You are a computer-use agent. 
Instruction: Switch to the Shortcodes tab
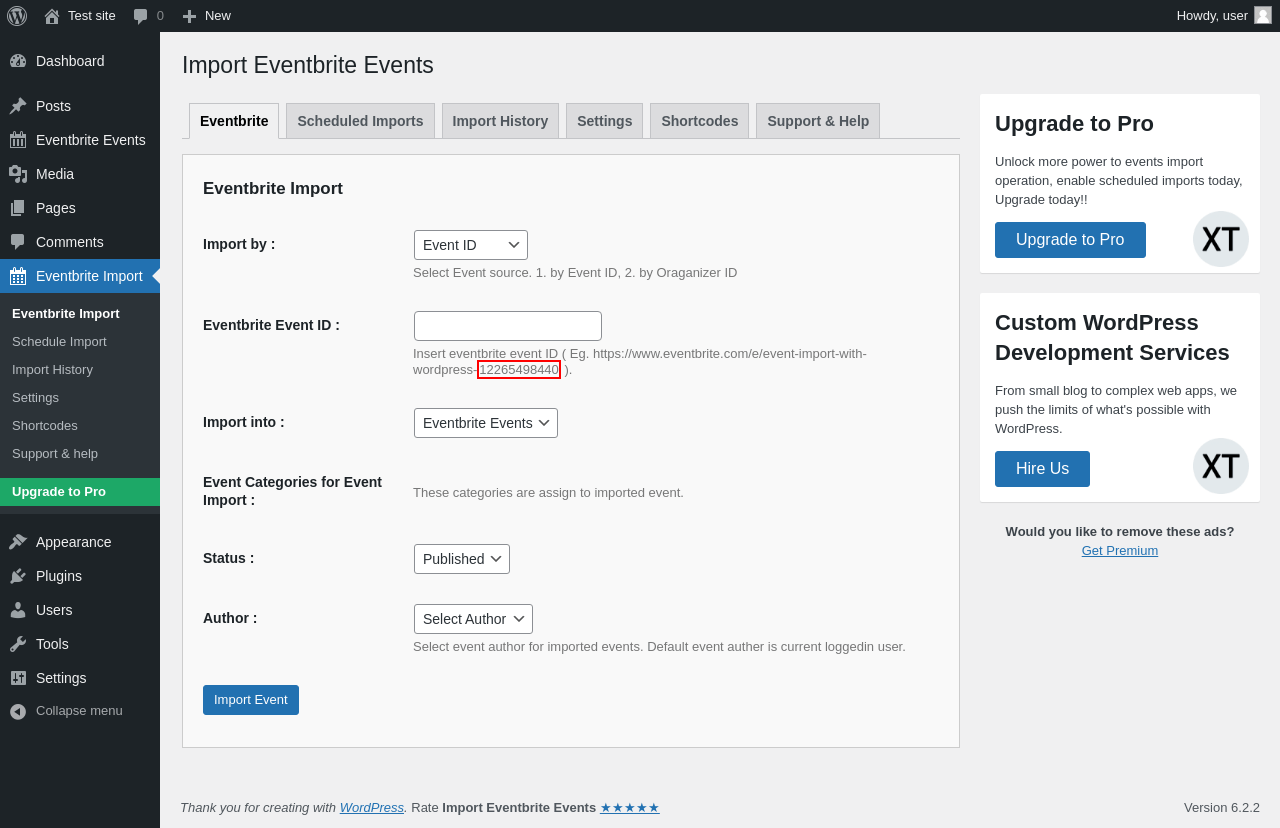(700, 121)
